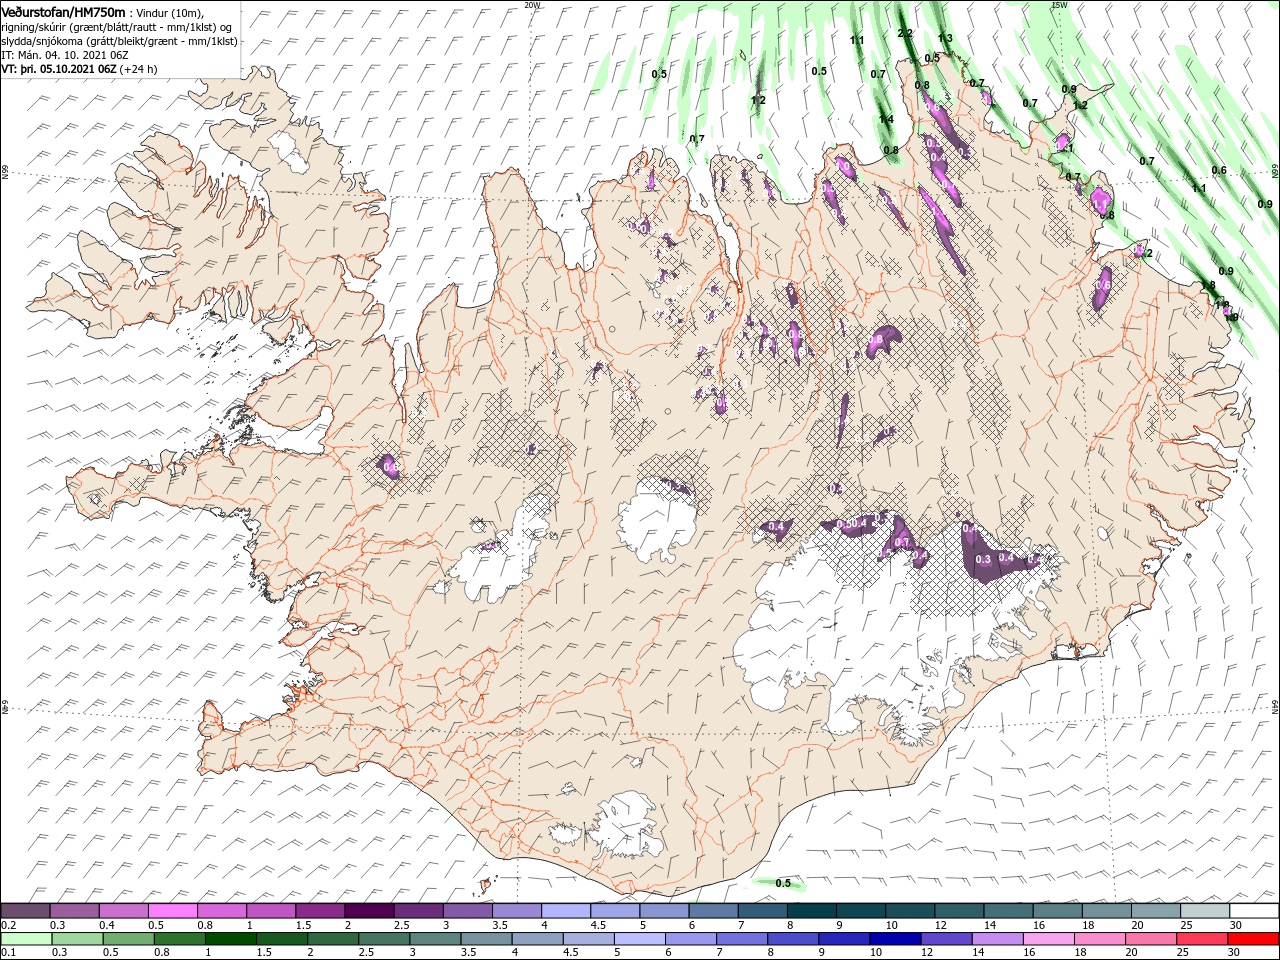1280x960 pixels.
Task: Click the top legend value label 0.2
Action: [x=9, y=925]
